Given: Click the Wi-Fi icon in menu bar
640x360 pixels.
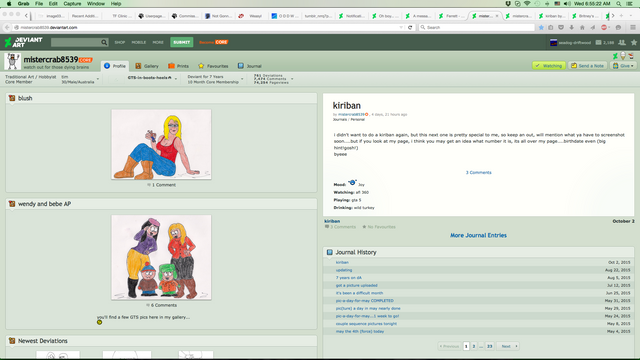Looking at the screenshot, I should coord(527,4).
